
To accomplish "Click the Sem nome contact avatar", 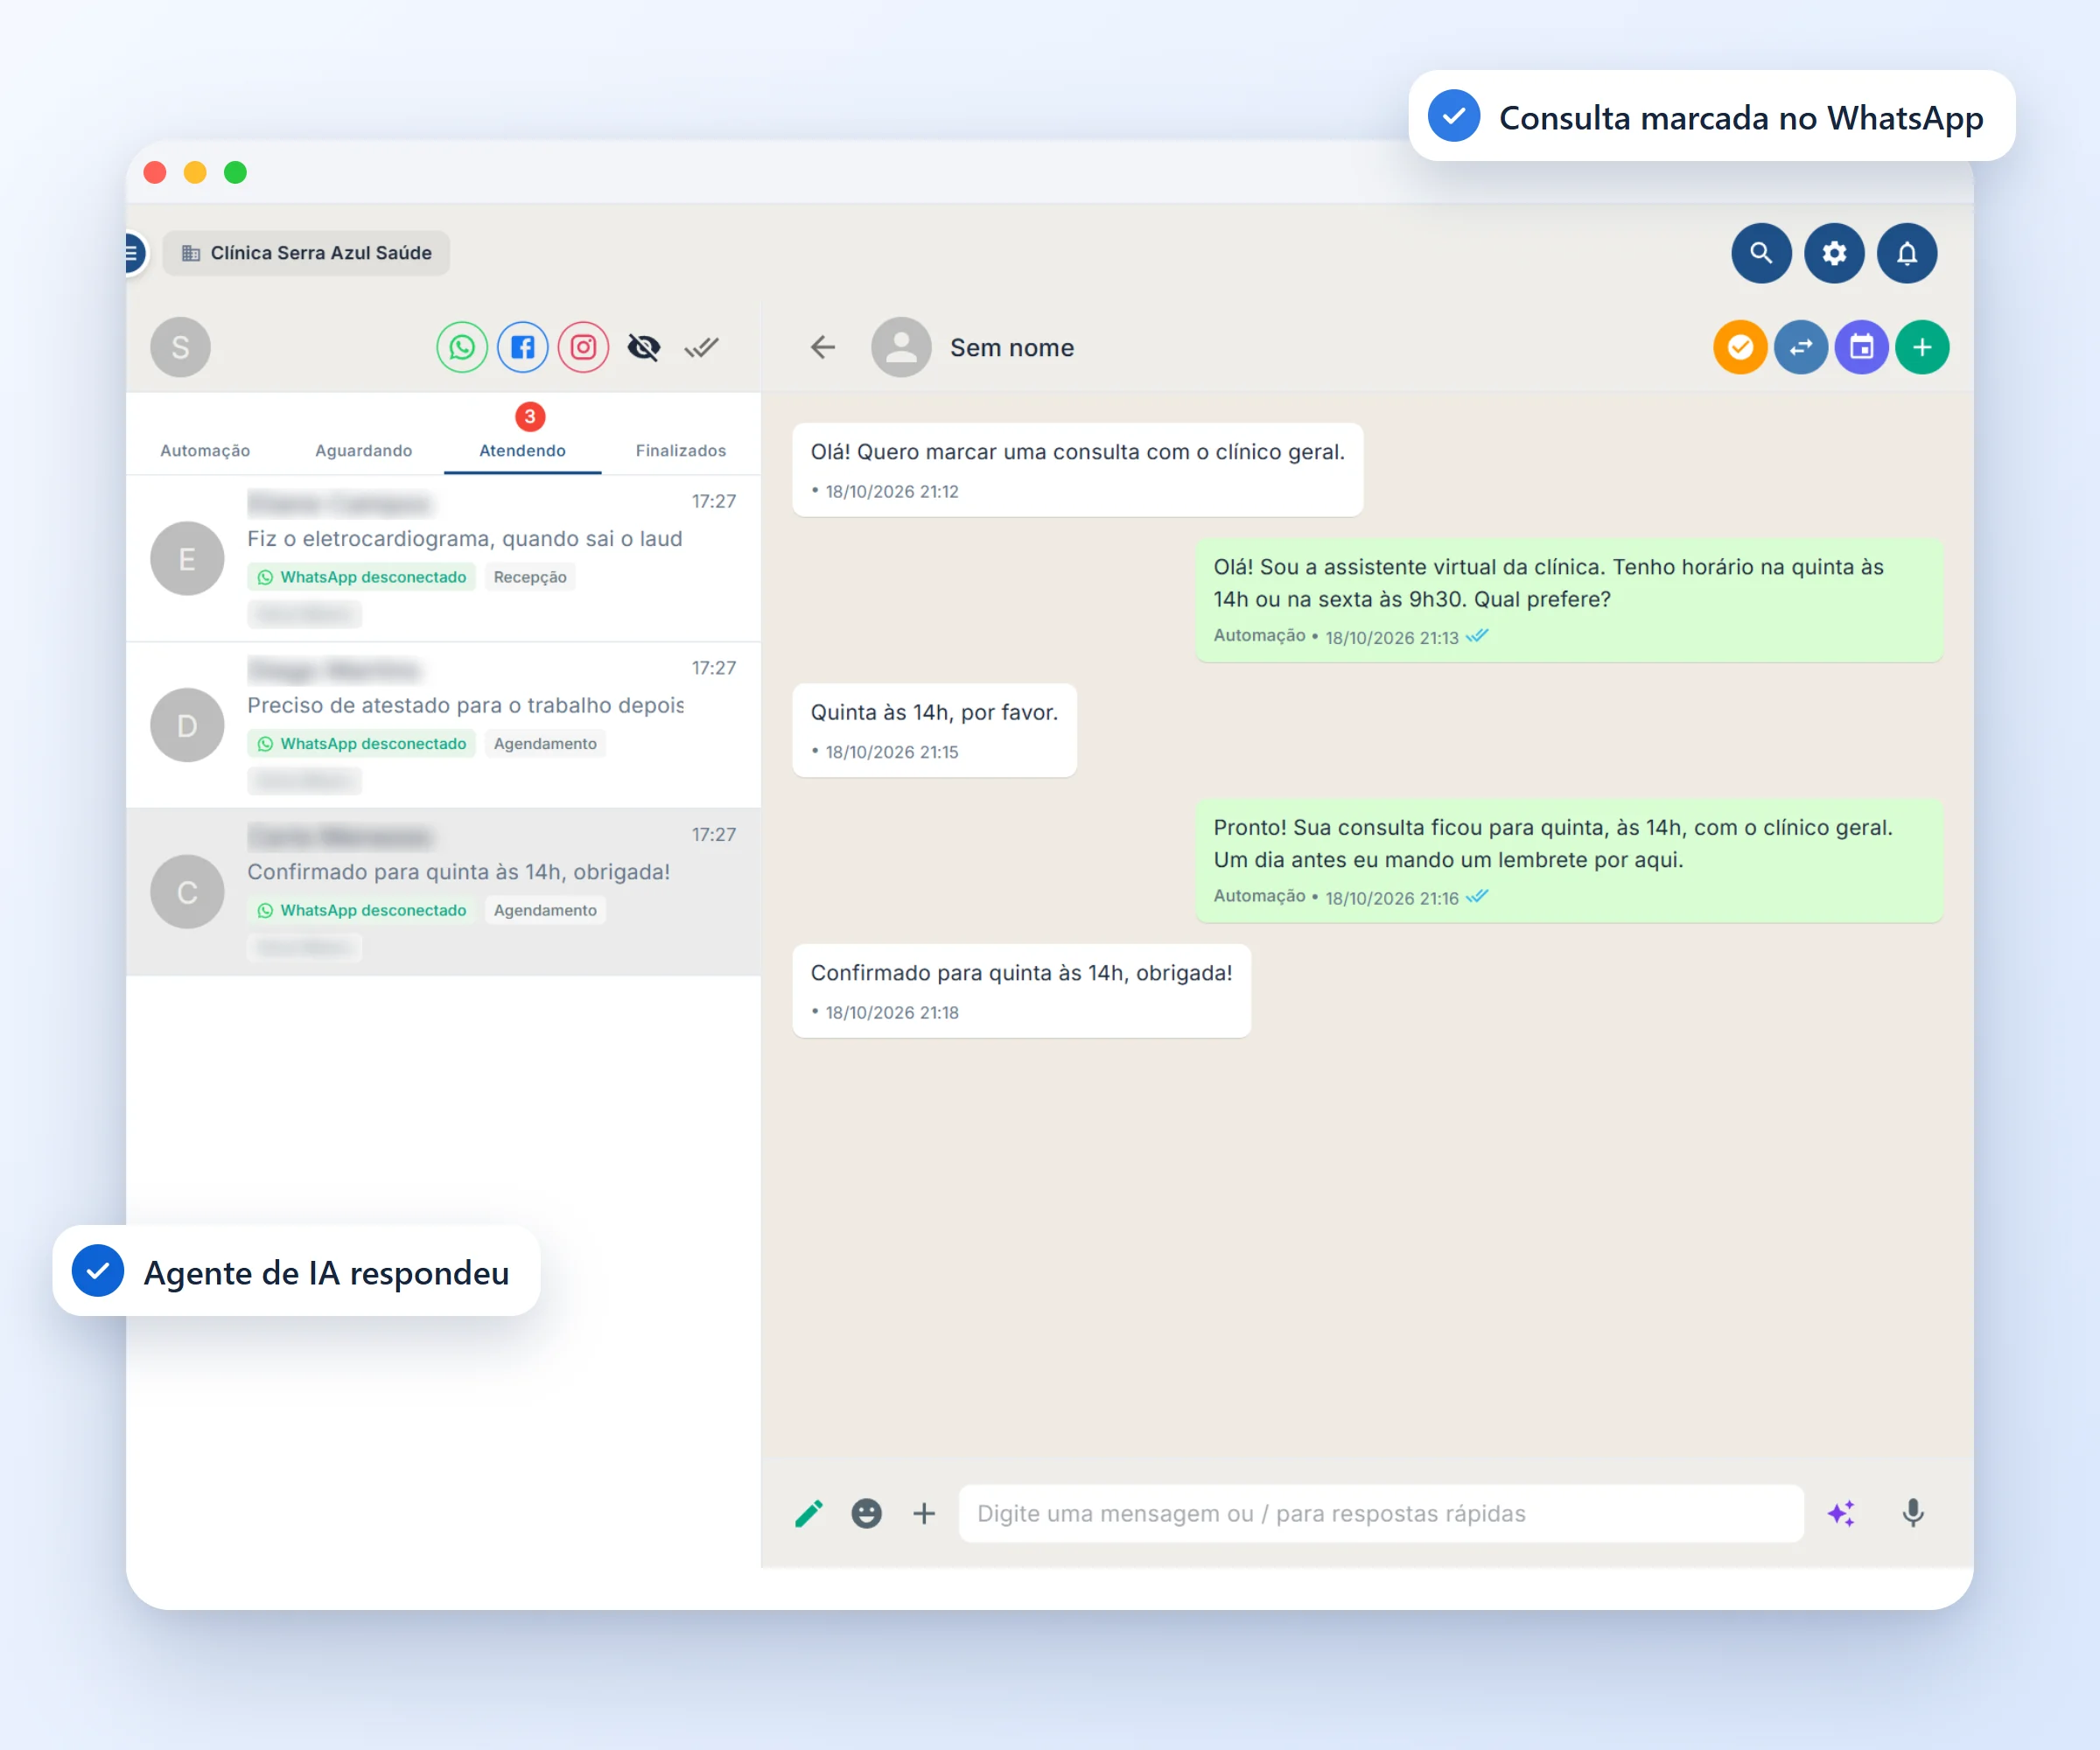I will tap(901, 347).
